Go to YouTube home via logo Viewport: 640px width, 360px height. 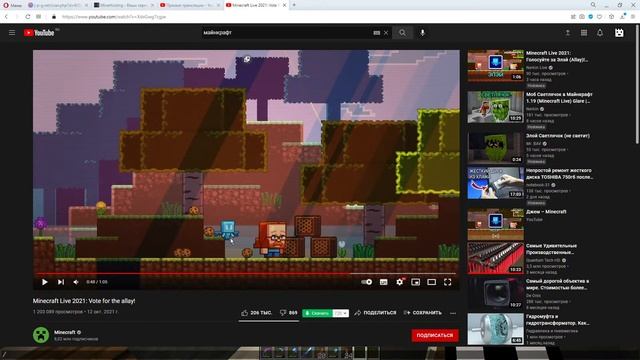[39, 33]
